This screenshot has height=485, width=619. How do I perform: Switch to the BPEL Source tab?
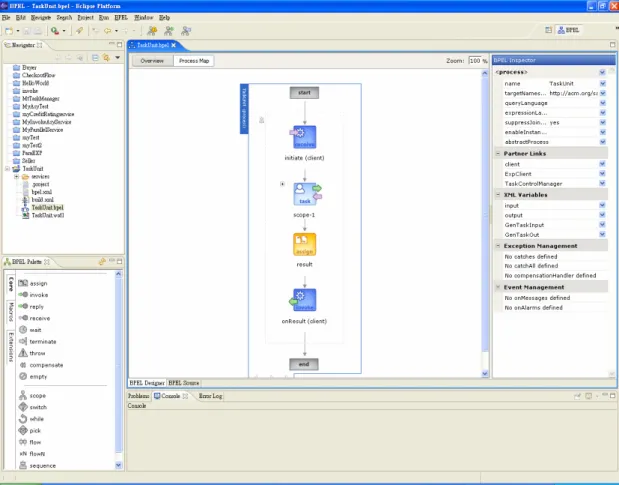pyautogui.click(x=184, y=383)
